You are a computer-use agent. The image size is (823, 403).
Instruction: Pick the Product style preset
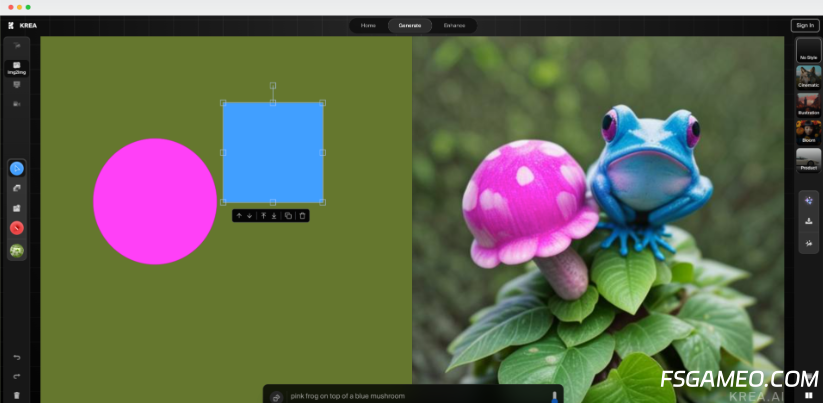tap(808, 159)
